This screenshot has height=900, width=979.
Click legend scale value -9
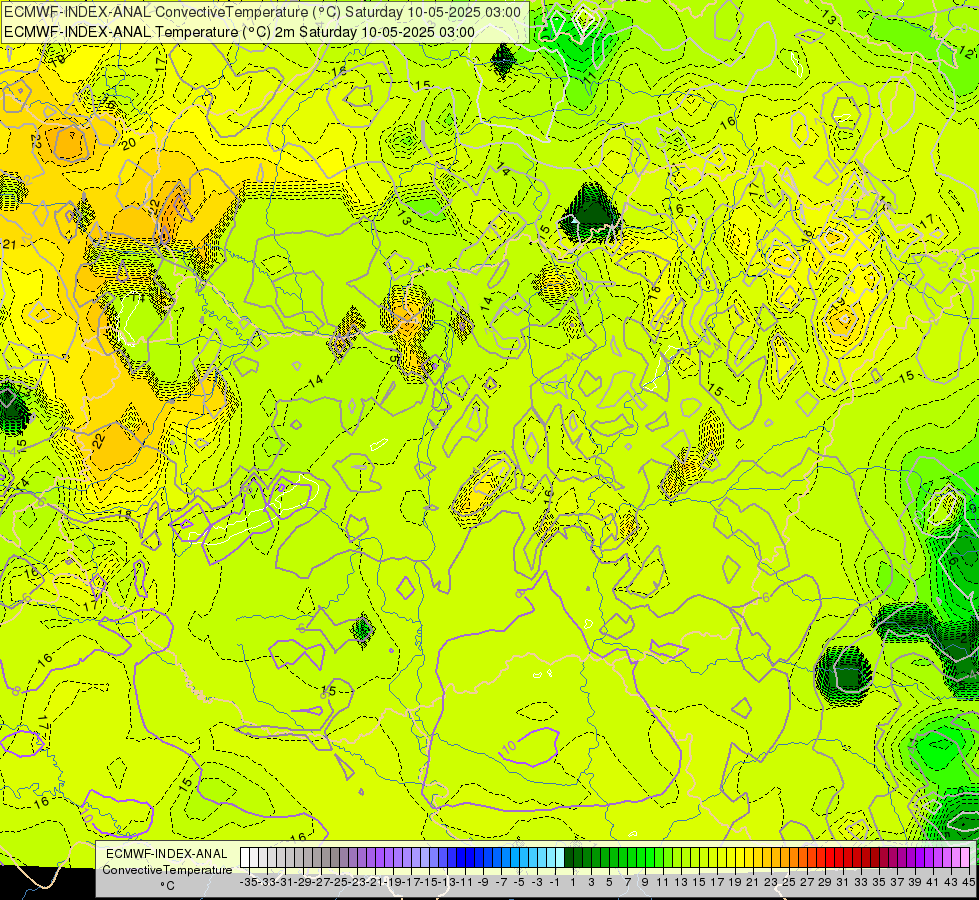coord(483,883)
